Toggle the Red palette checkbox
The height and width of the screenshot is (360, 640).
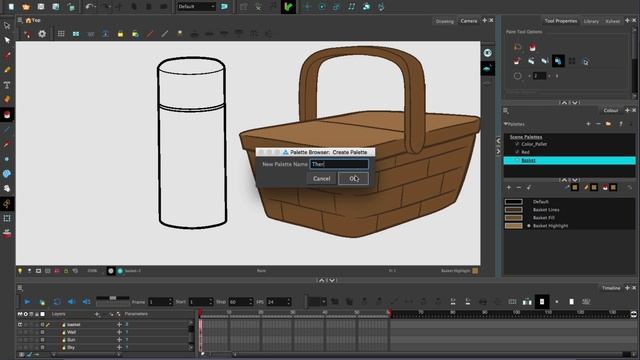pos(517,152)
